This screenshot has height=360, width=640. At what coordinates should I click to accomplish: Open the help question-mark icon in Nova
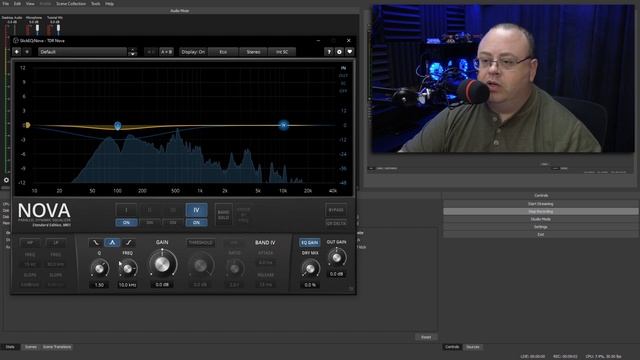pyautogui.click(x=329, y=52)
